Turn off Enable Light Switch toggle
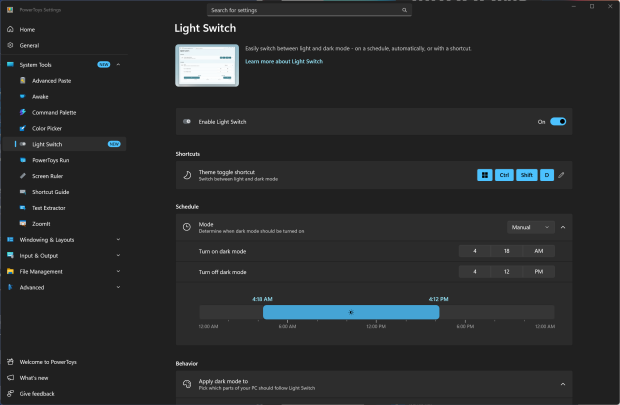Screen dimensions: 620x405 click(x=558, y=121)
